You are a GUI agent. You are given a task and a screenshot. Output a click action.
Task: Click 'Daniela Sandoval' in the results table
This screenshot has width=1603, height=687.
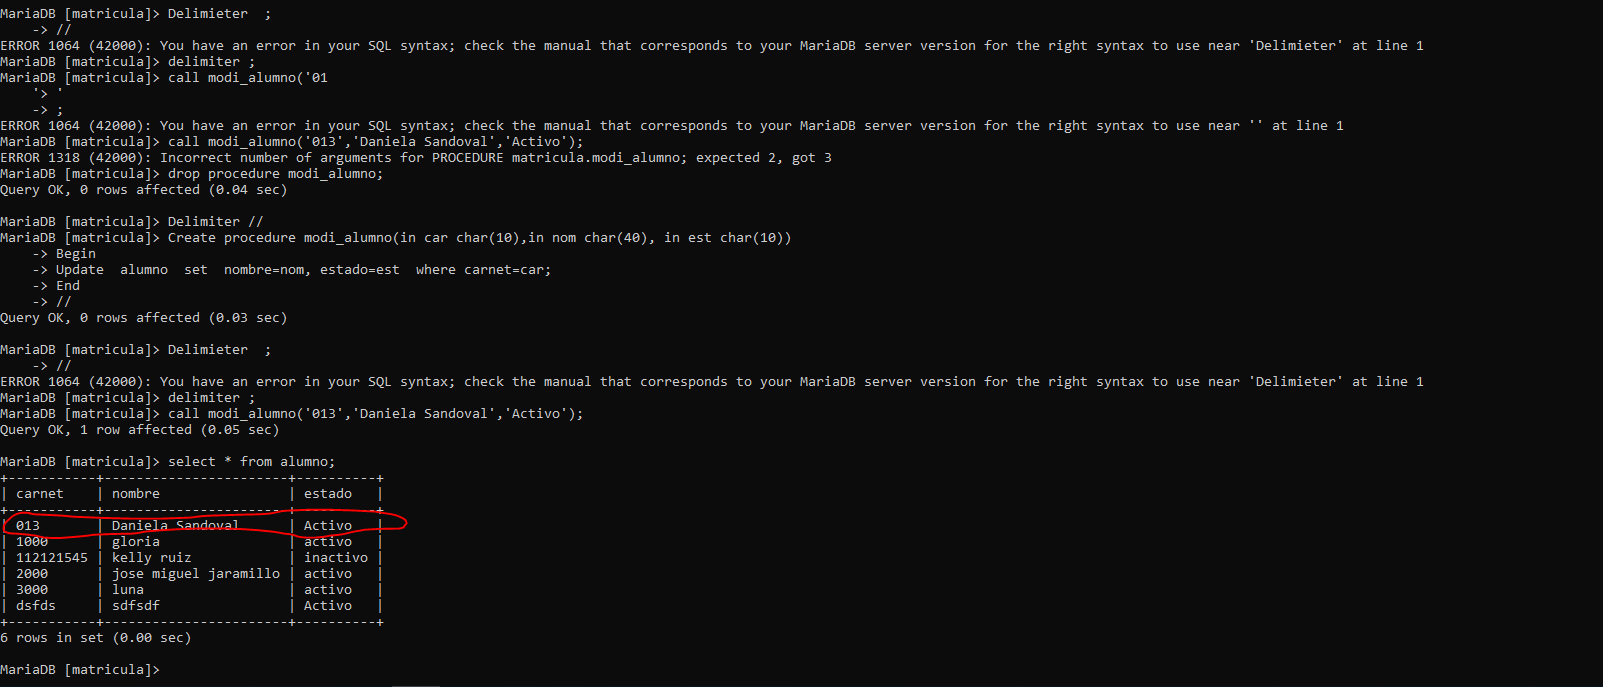[x=175, y=526]
